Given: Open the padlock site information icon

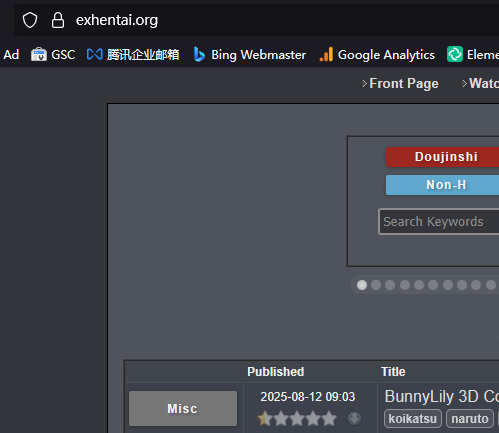Looking at the screenshot, I should (58, 20).
